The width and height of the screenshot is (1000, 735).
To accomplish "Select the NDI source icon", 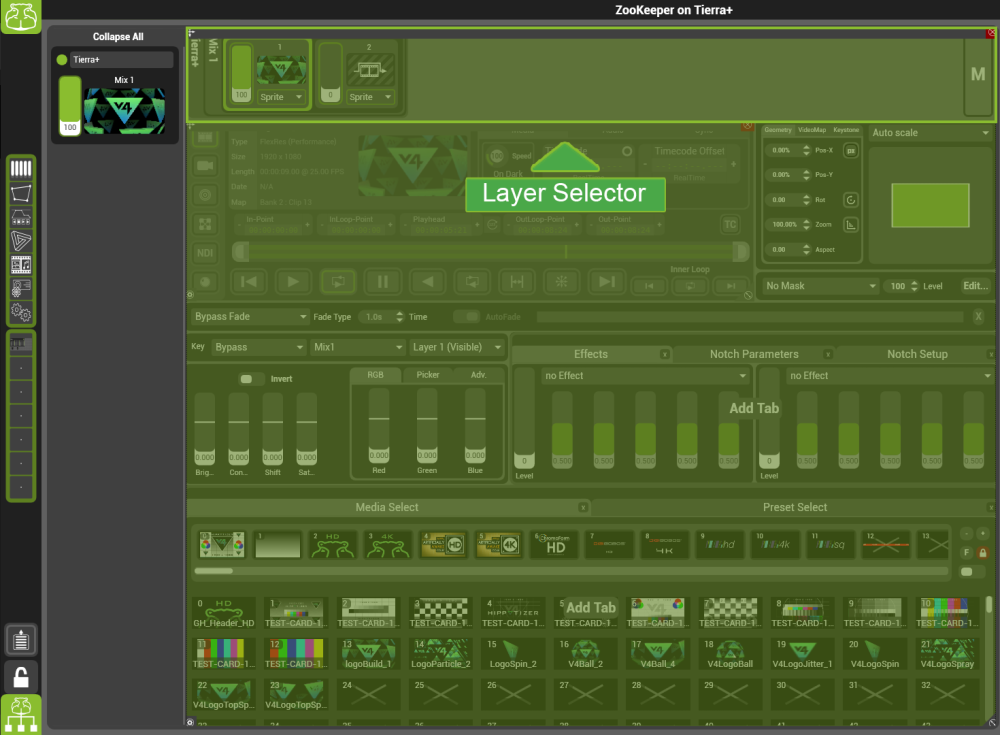I will click(205, 253).
